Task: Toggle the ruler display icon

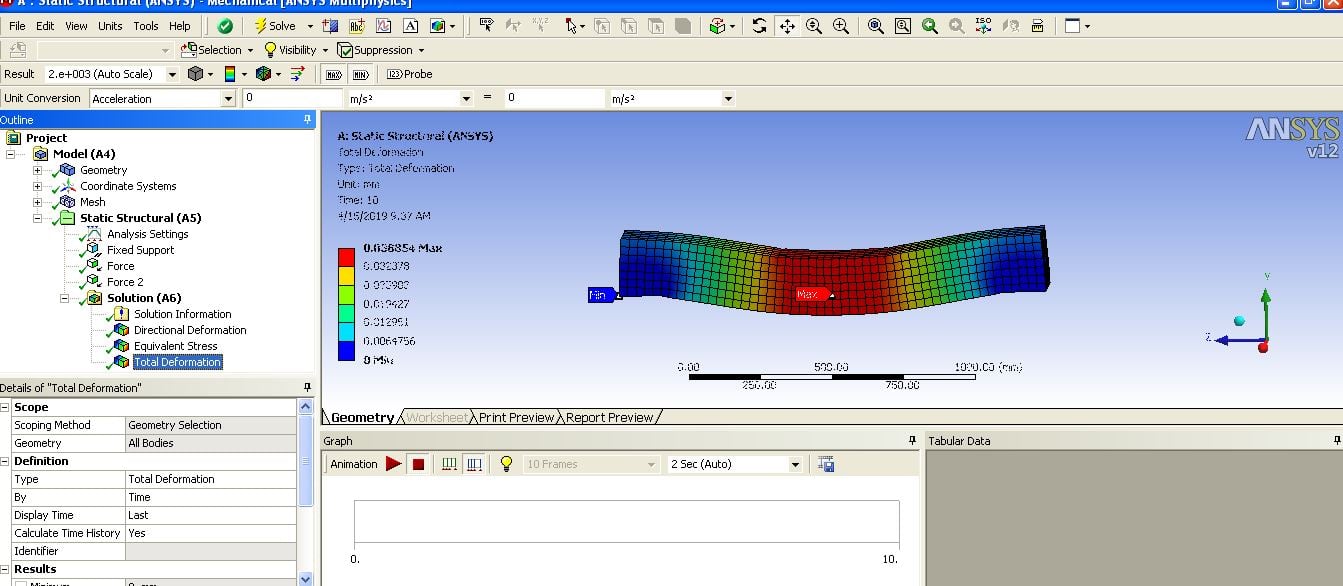Action: click(1037, 26)
